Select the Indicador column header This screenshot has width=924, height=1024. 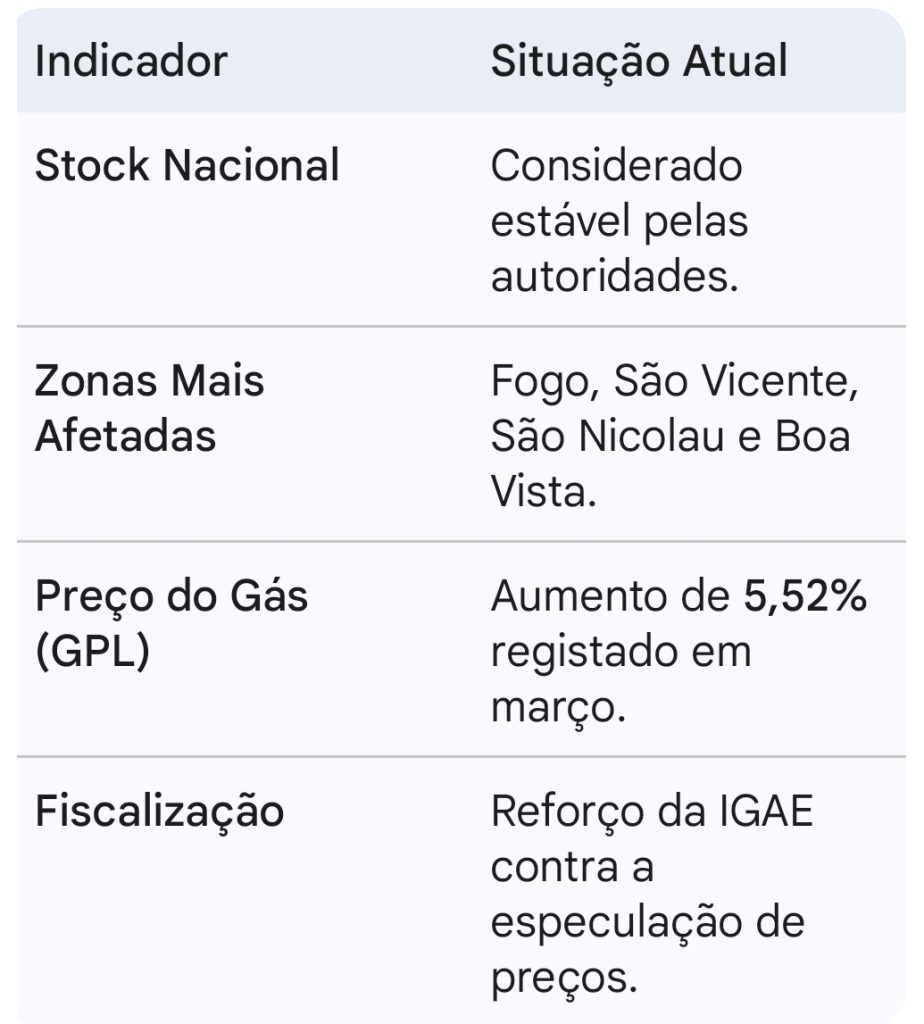click(x=131, y=61)
